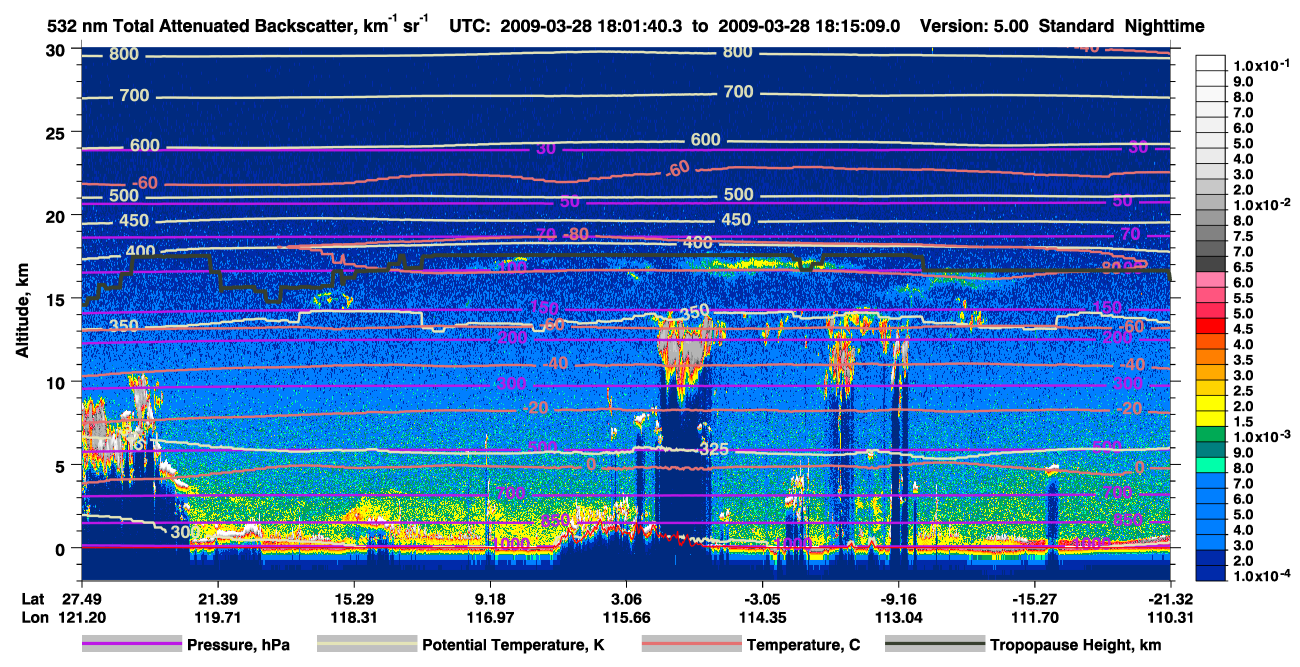Click the 'Lon' row label
Screen dimensions: 1300x667
pyautogui.click(x=33, y=617)
